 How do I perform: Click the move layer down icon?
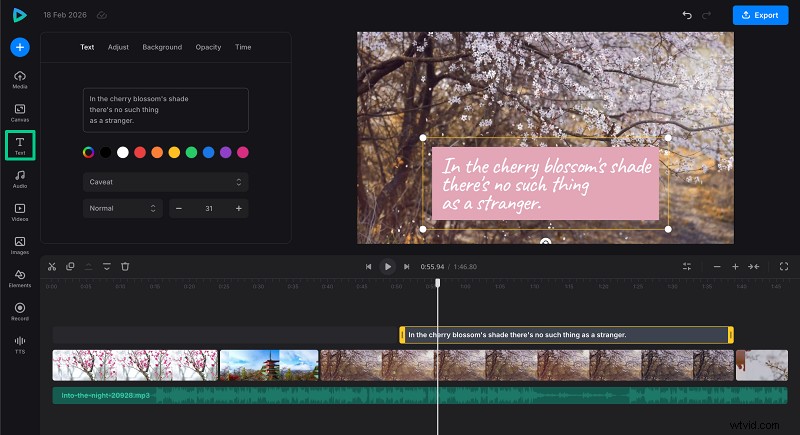107,267
